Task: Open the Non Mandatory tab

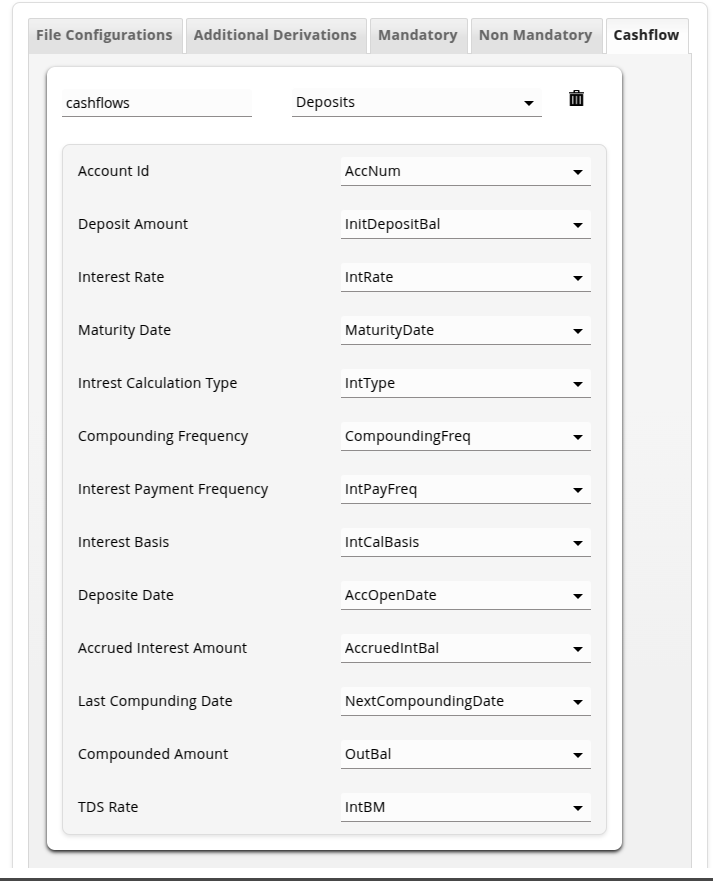Action: [535, 35]
